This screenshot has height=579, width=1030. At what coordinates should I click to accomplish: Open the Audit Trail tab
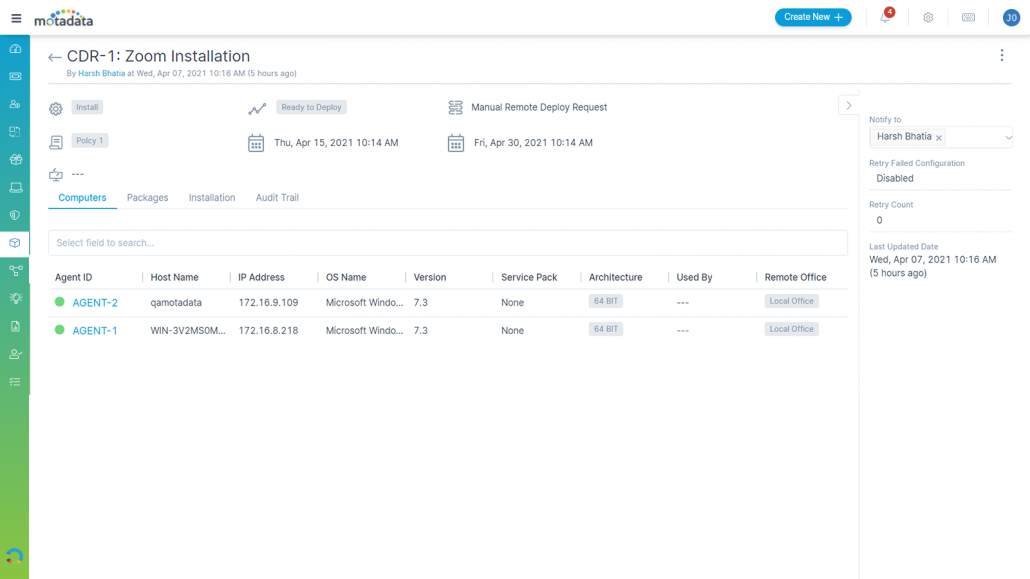pyautogui.click(x=277, y=198)
